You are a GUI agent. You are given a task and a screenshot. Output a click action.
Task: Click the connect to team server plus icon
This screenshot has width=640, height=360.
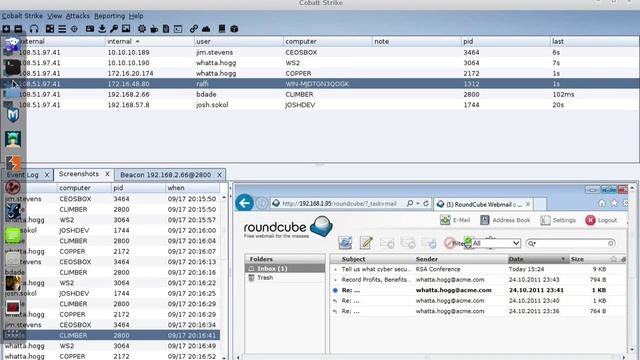tap(6, 29)
